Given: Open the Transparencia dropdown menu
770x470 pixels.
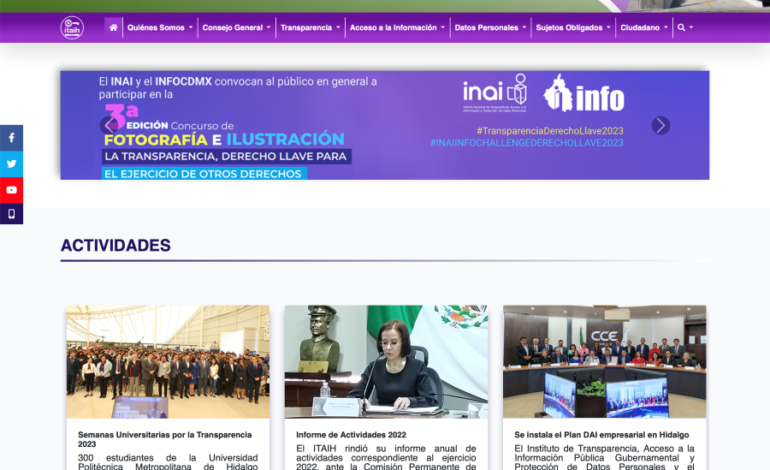Looking at the screenshot, I should click(310, 28).
